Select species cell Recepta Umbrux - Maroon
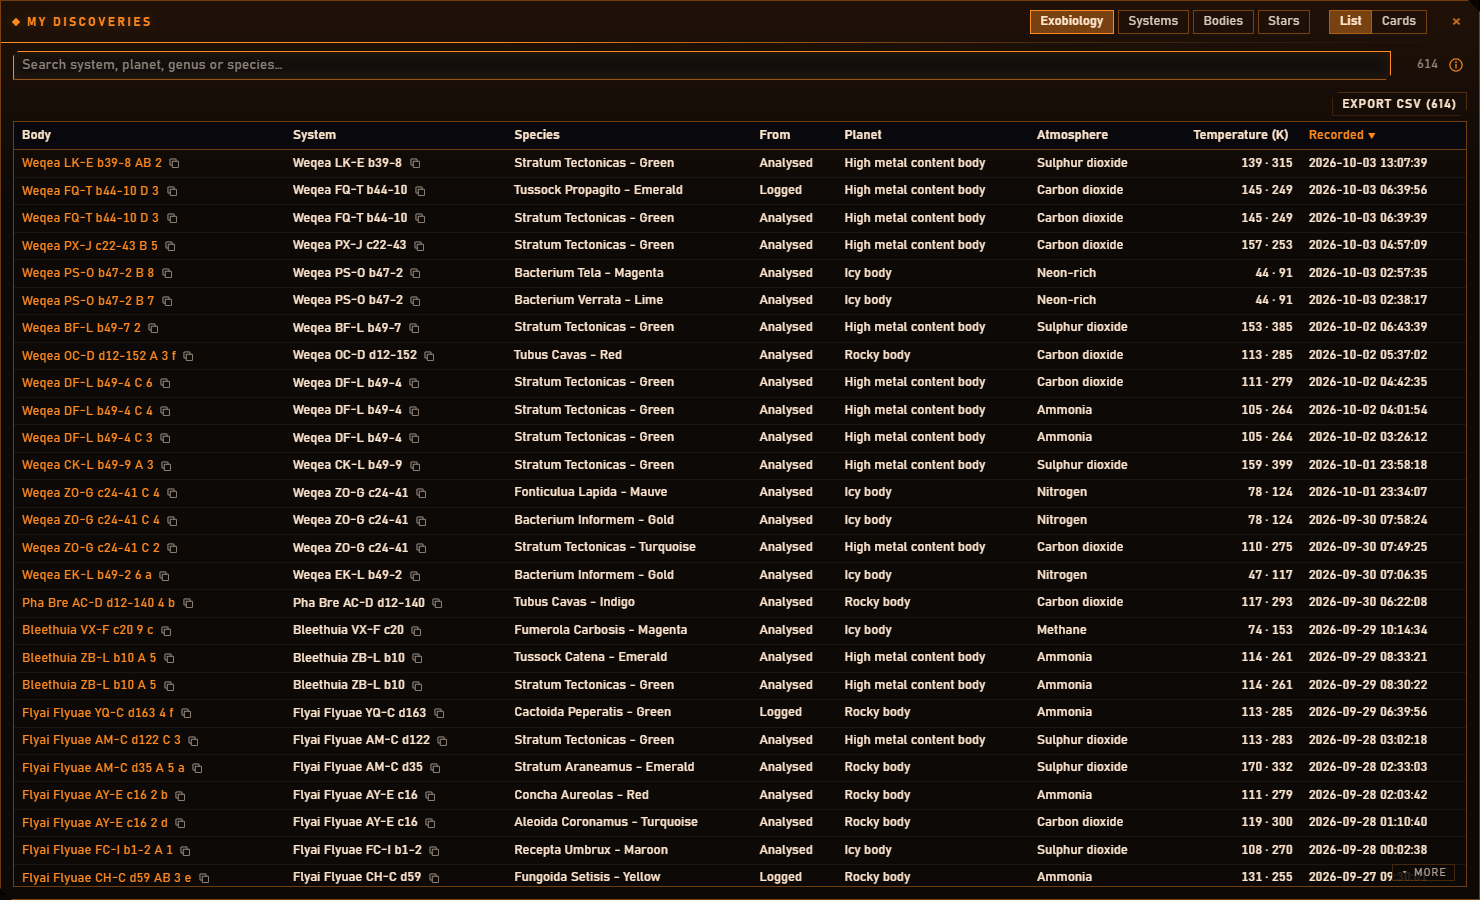 [591, 850]
